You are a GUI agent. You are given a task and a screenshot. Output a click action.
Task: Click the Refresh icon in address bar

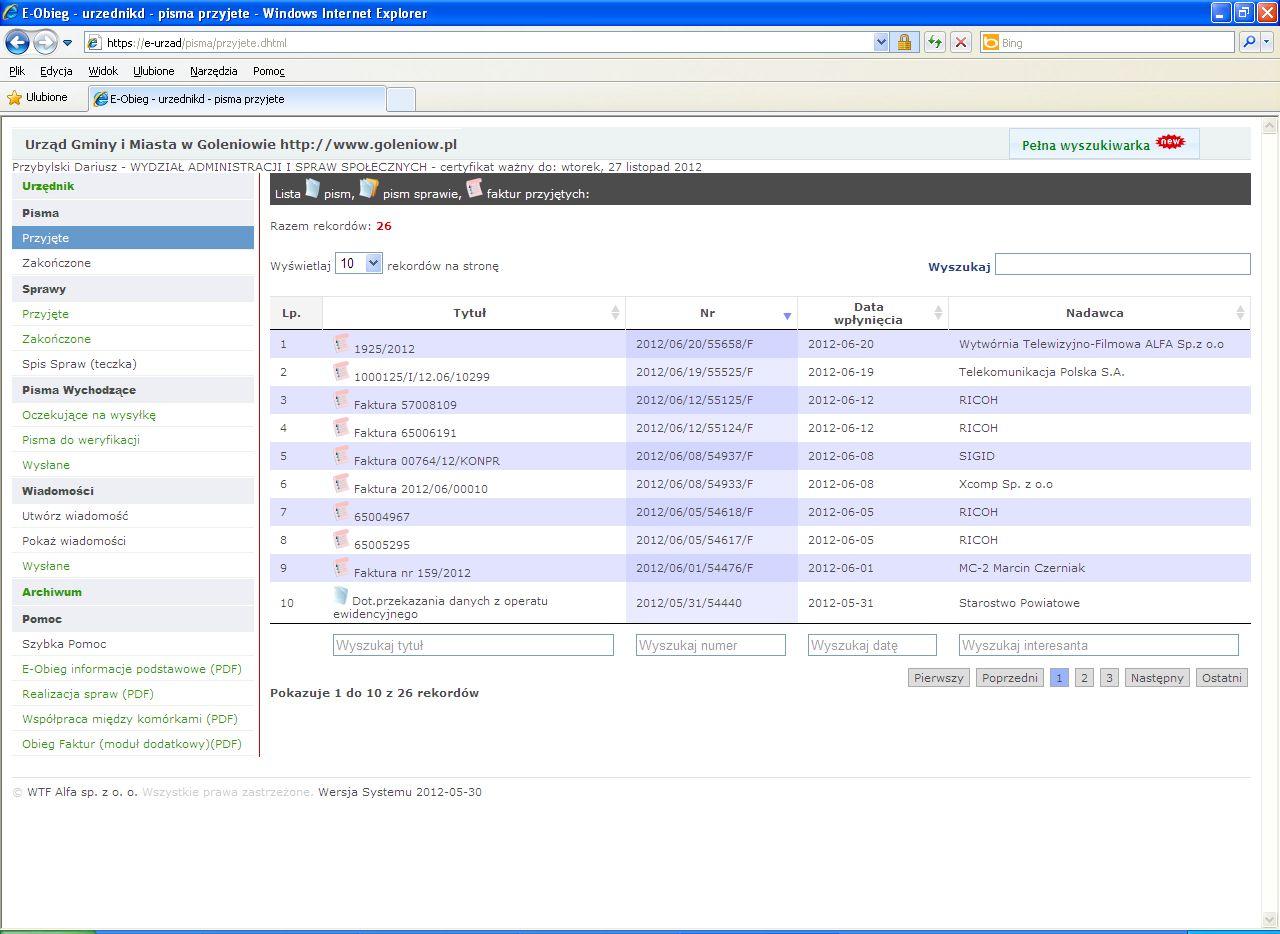[934, 42]
